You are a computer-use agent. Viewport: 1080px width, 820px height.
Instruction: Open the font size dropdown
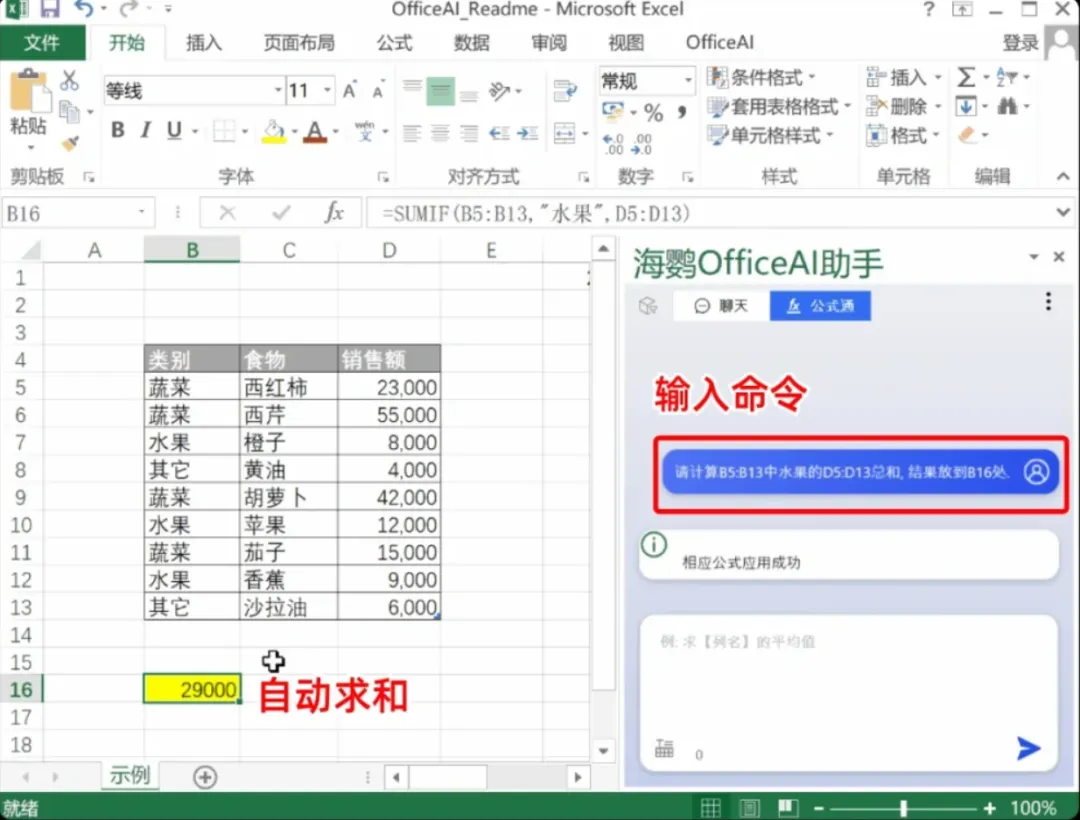(x=327, y=90)
